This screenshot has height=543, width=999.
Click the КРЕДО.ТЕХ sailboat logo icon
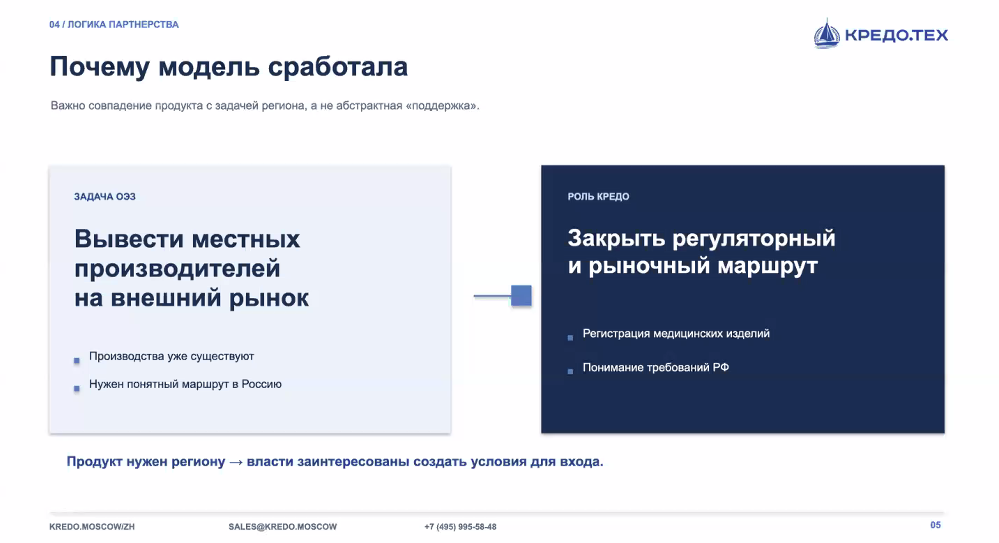(827, 34)
